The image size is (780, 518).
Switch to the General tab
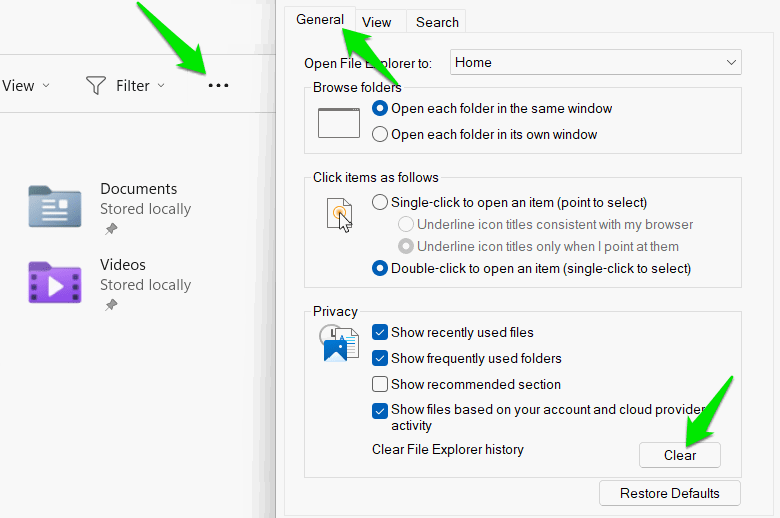(320, 19)
